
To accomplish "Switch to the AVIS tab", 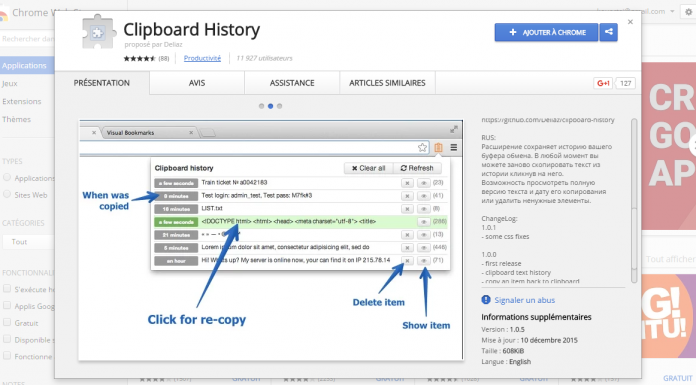I will [197, 83].
